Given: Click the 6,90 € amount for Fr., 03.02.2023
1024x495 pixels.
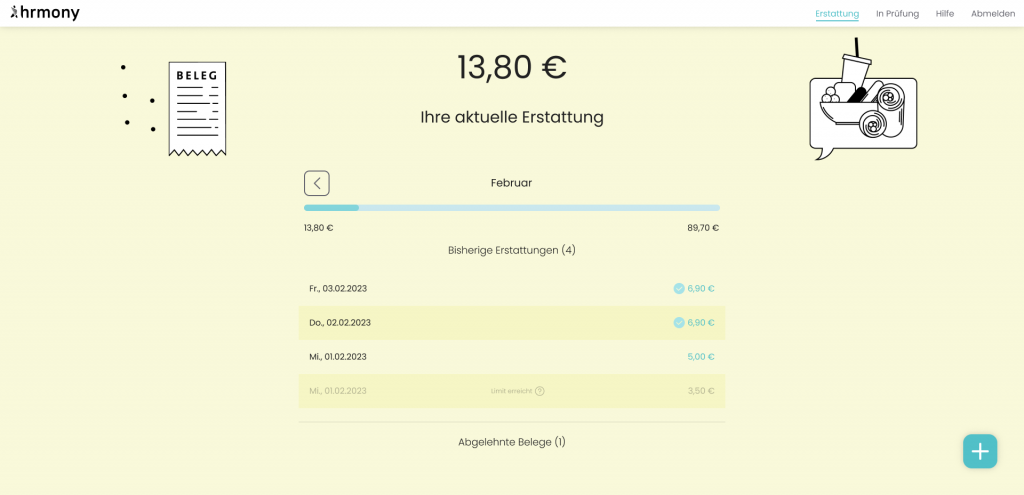Looking at the screenshot, I should (x=701, y=289).
